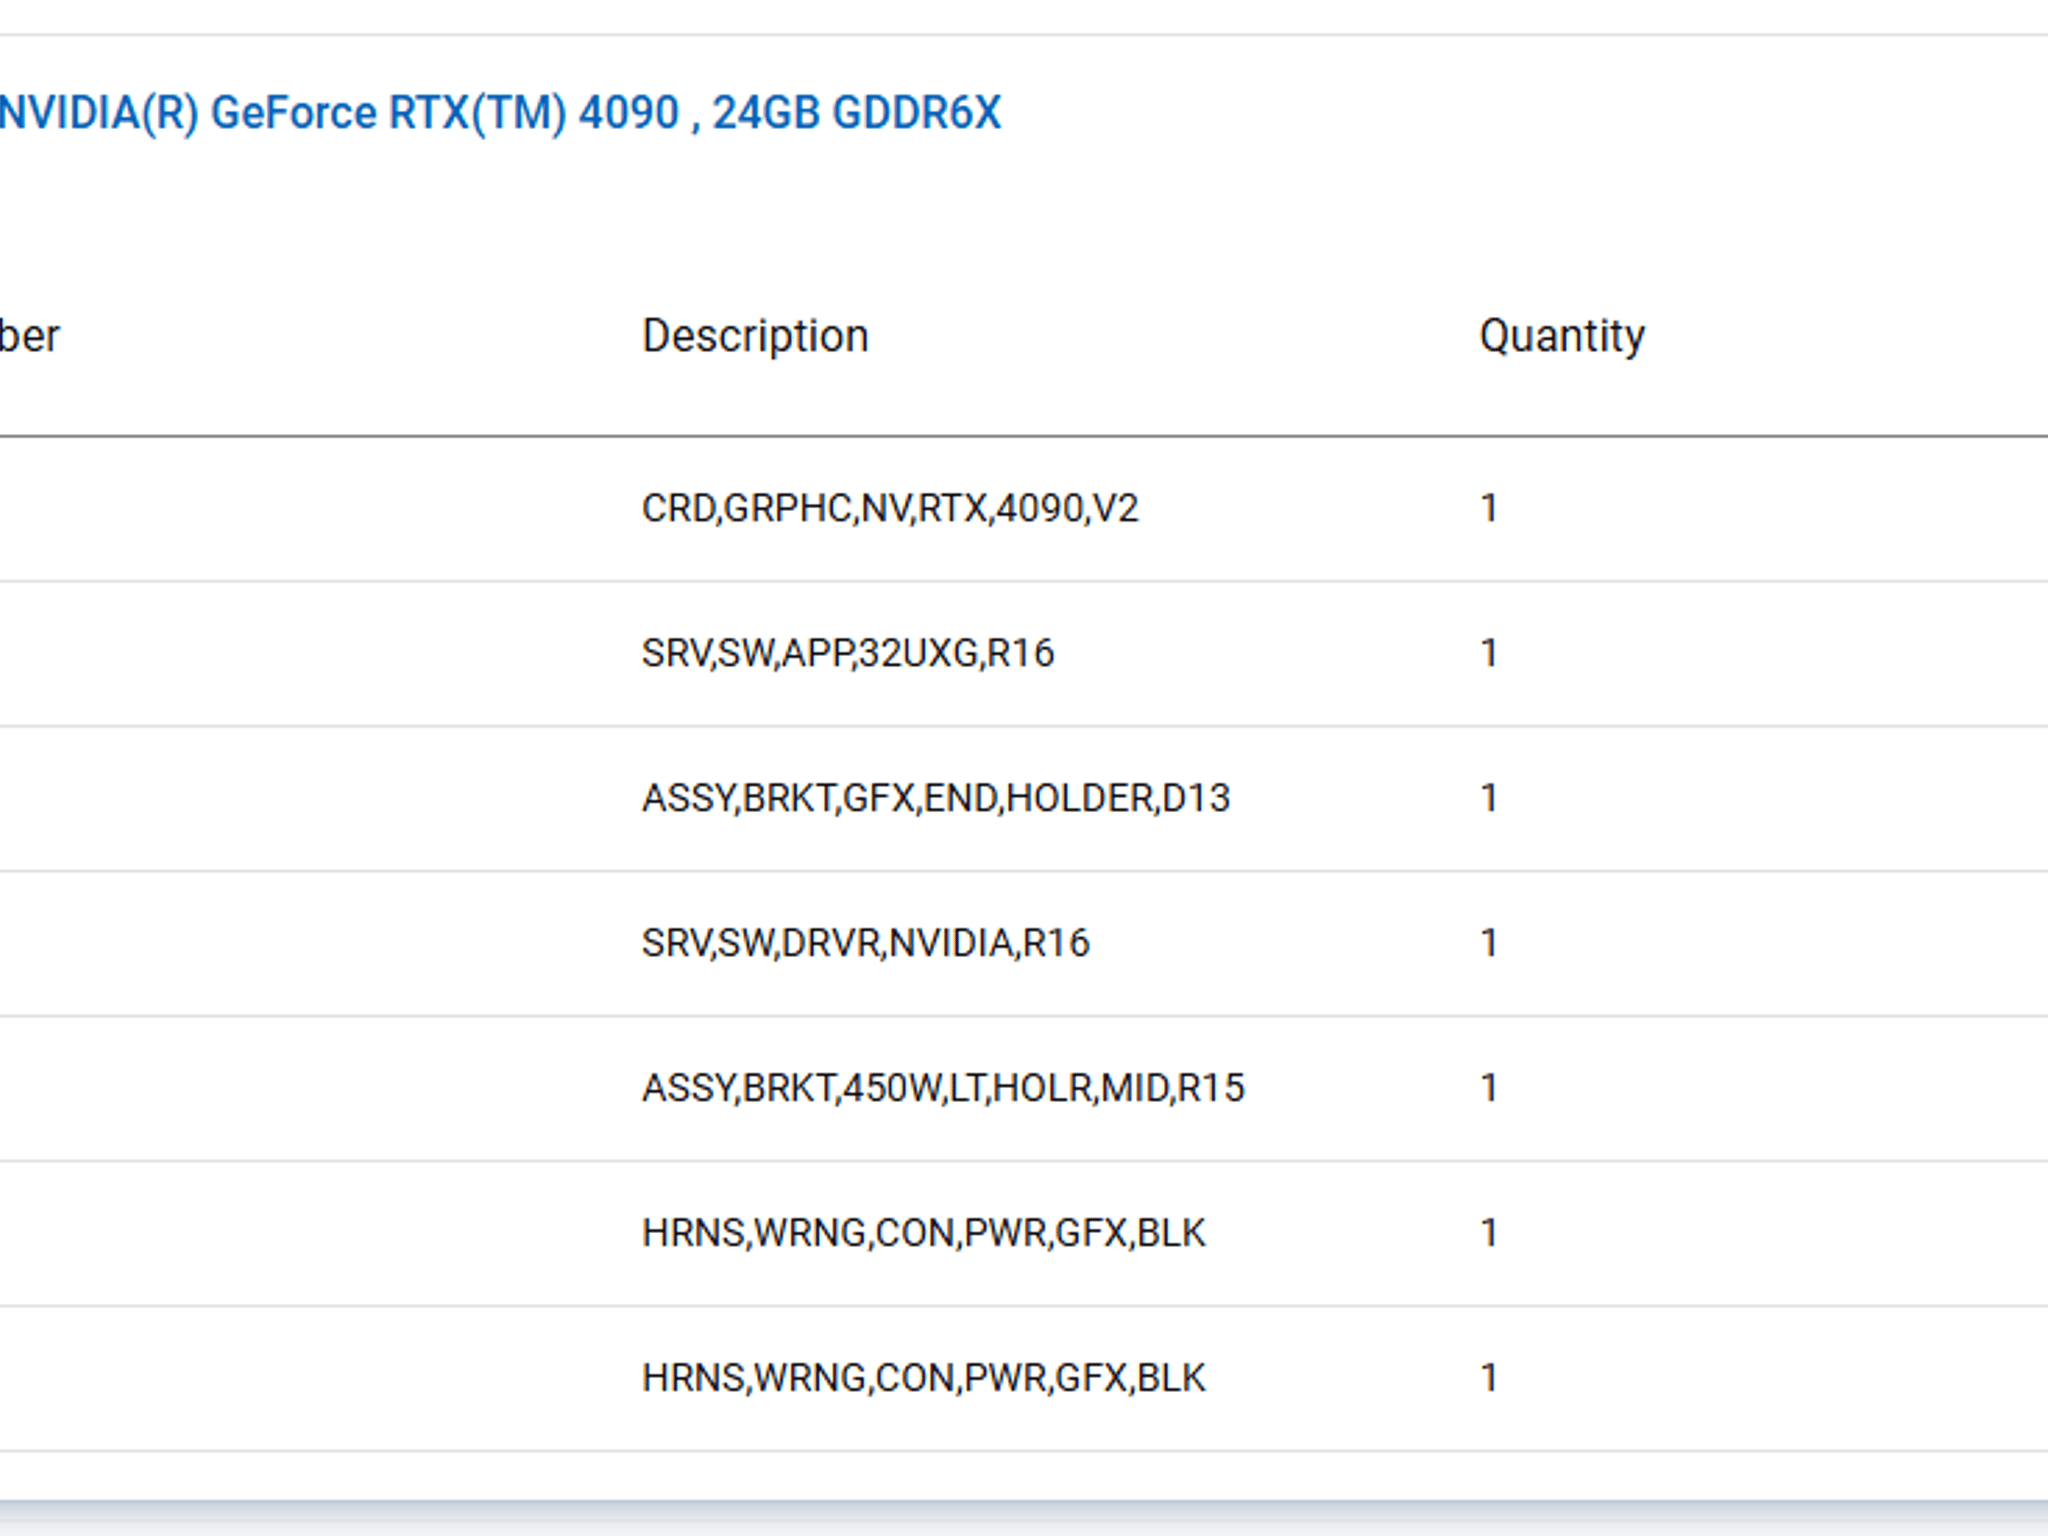Image resolution: width=2048 pixels, height=1536 pixels.
Task: Select the SRV,SW,APP,32UXG,R16 description cell
Action: point(848,653)
